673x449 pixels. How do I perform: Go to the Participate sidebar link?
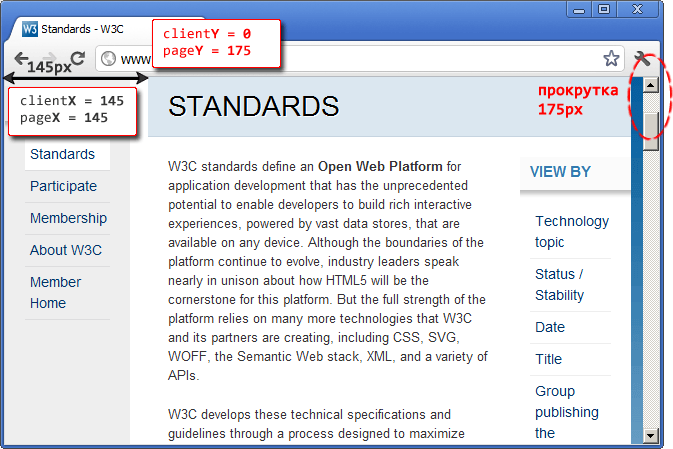[x=63, y=186]
